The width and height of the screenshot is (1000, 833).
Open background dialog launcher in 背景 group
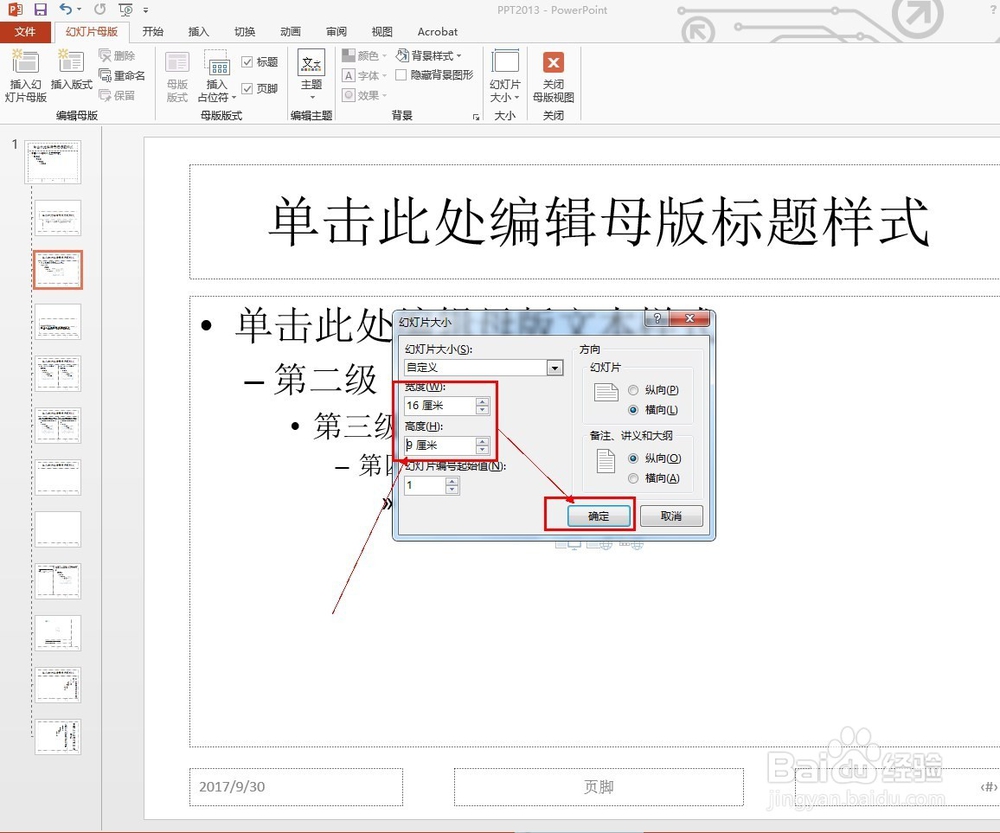click(x=476, y=117)
